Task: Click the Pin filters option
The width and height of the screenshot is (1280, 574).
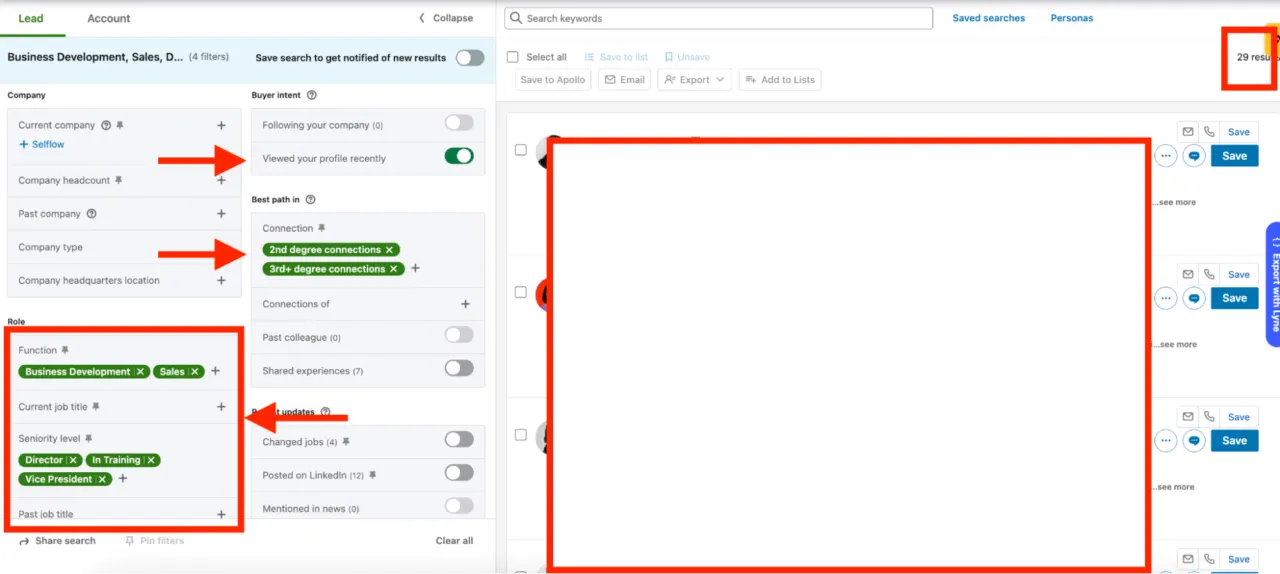Action: coord(154,541)
